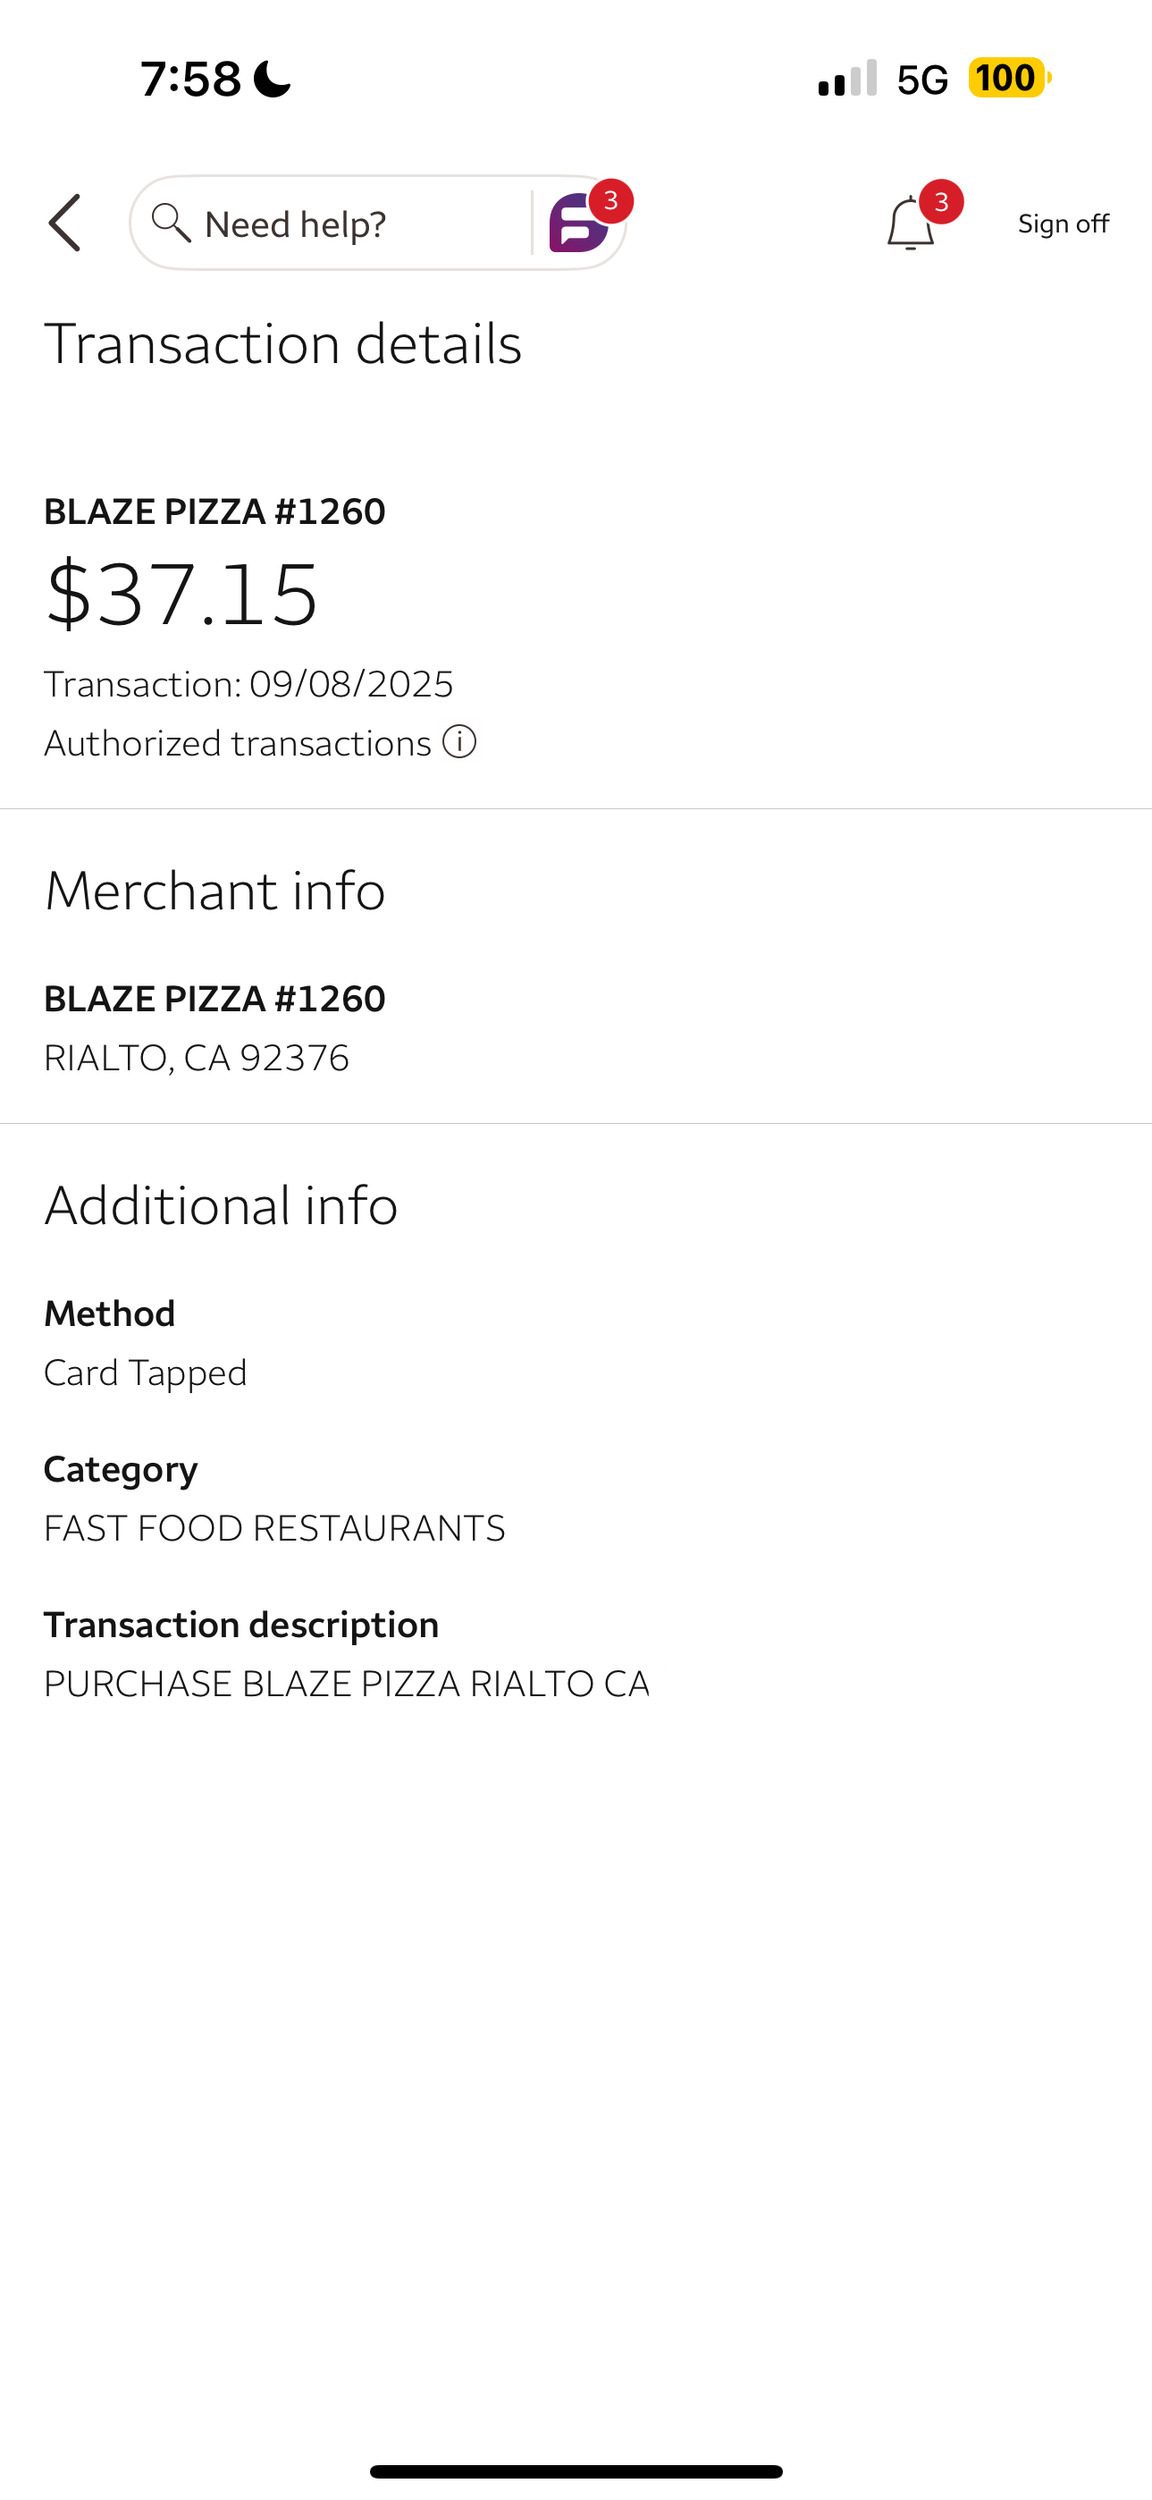Screen dimensions: 1152x2500
Task: Tap the FAST FOOD RESTAURANTS category value
Action: click(275, 1528)
